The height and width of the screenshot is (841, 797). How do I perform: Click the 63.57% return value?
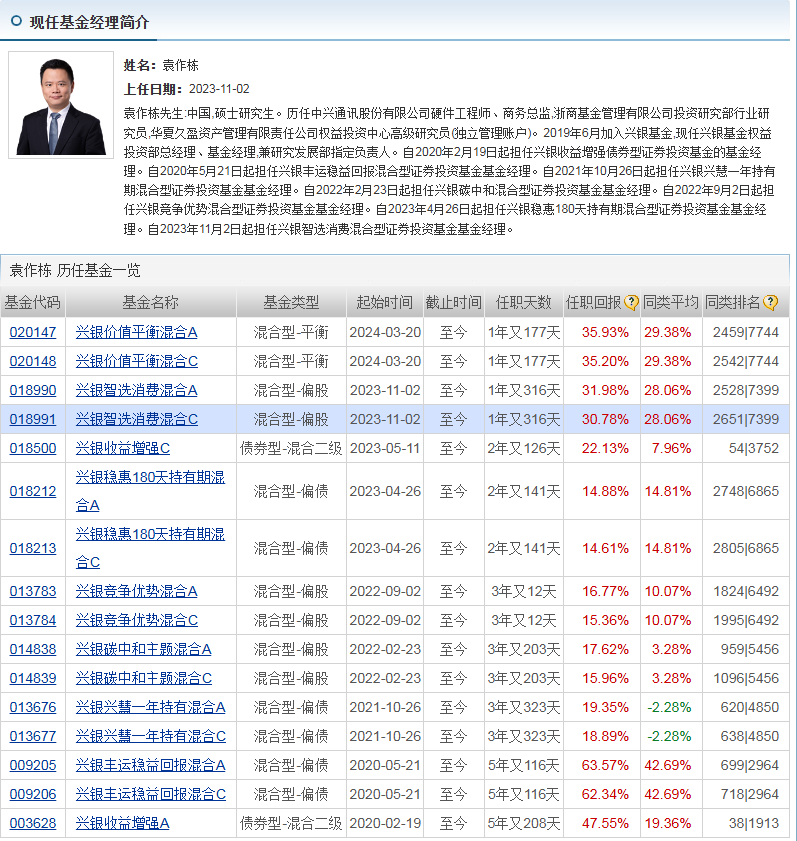pyautogui.click(x=605, y=765)
